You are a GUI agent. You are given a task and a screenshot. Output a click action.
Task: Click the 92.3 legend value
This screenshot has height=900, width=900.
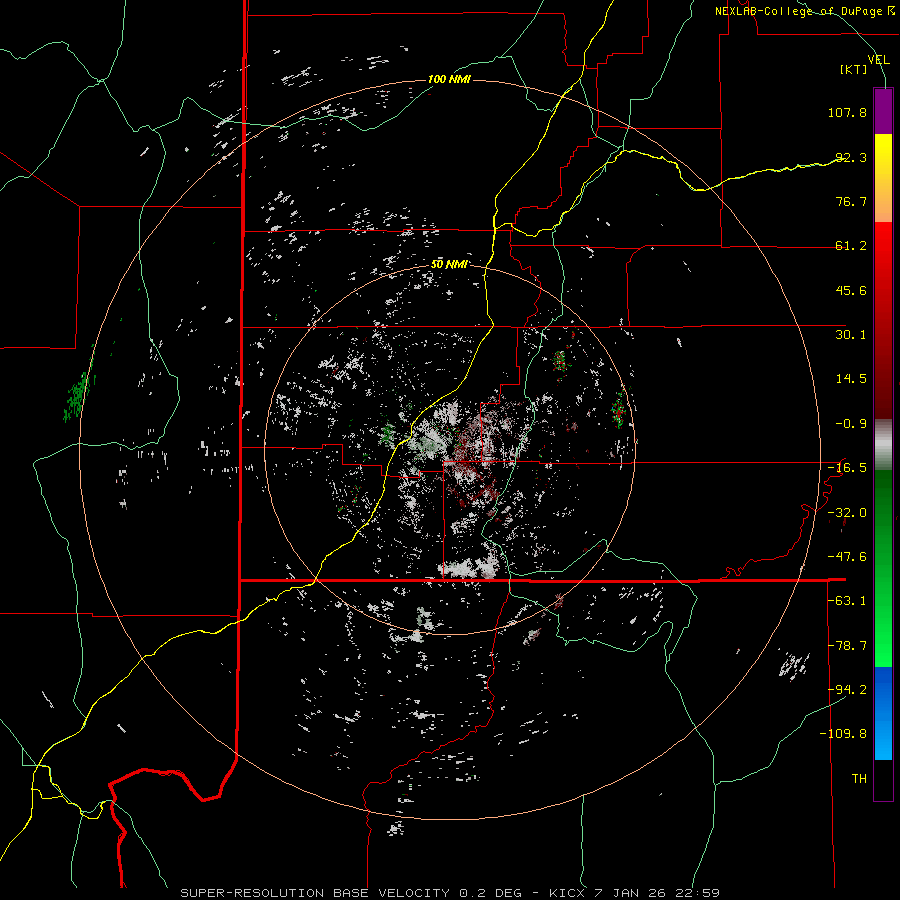click(x=851, y=157)
